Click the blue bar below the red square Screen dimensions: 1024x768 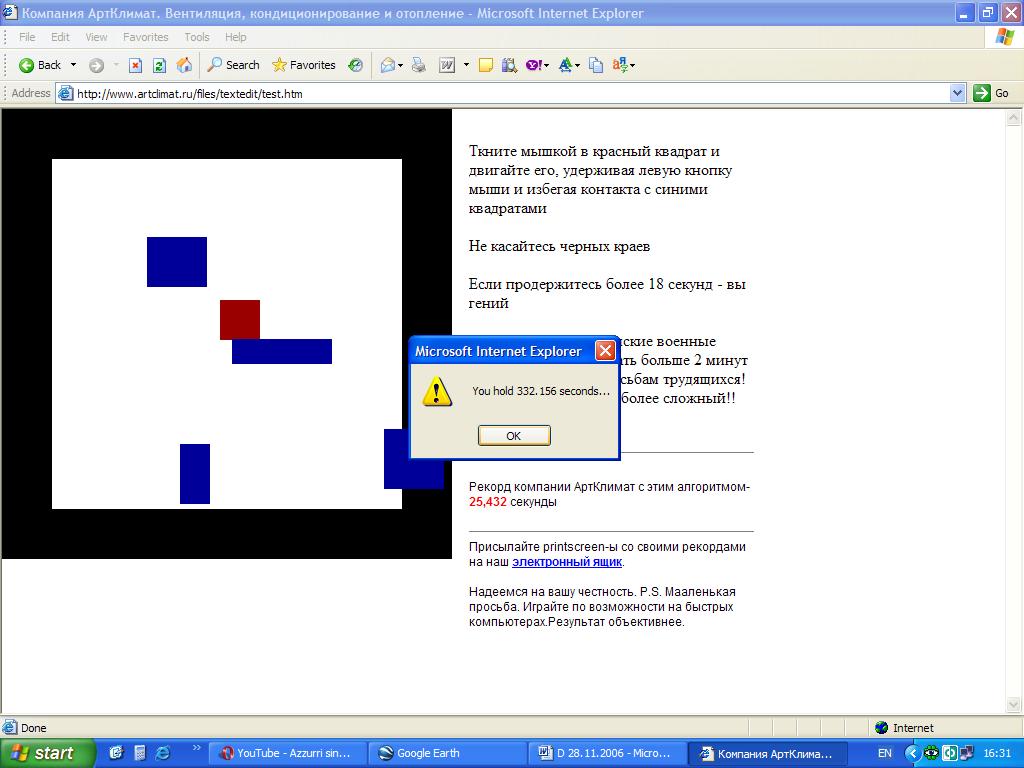click(281, 351)
